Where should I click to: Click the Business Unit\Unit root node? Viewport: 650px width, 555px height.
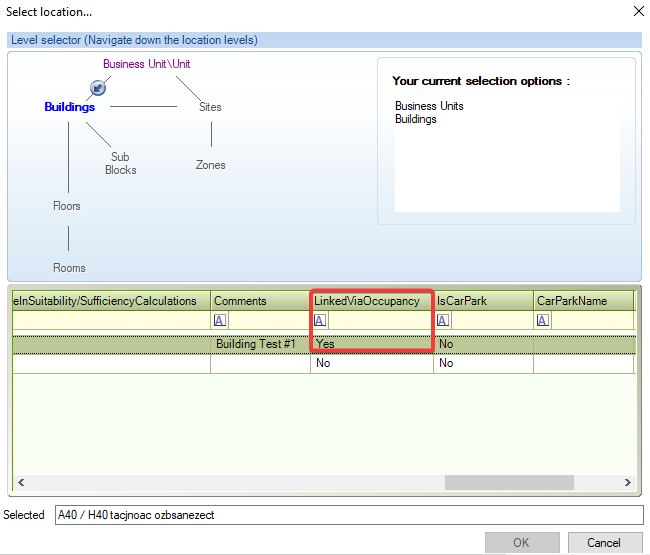(x=146, y=64)
